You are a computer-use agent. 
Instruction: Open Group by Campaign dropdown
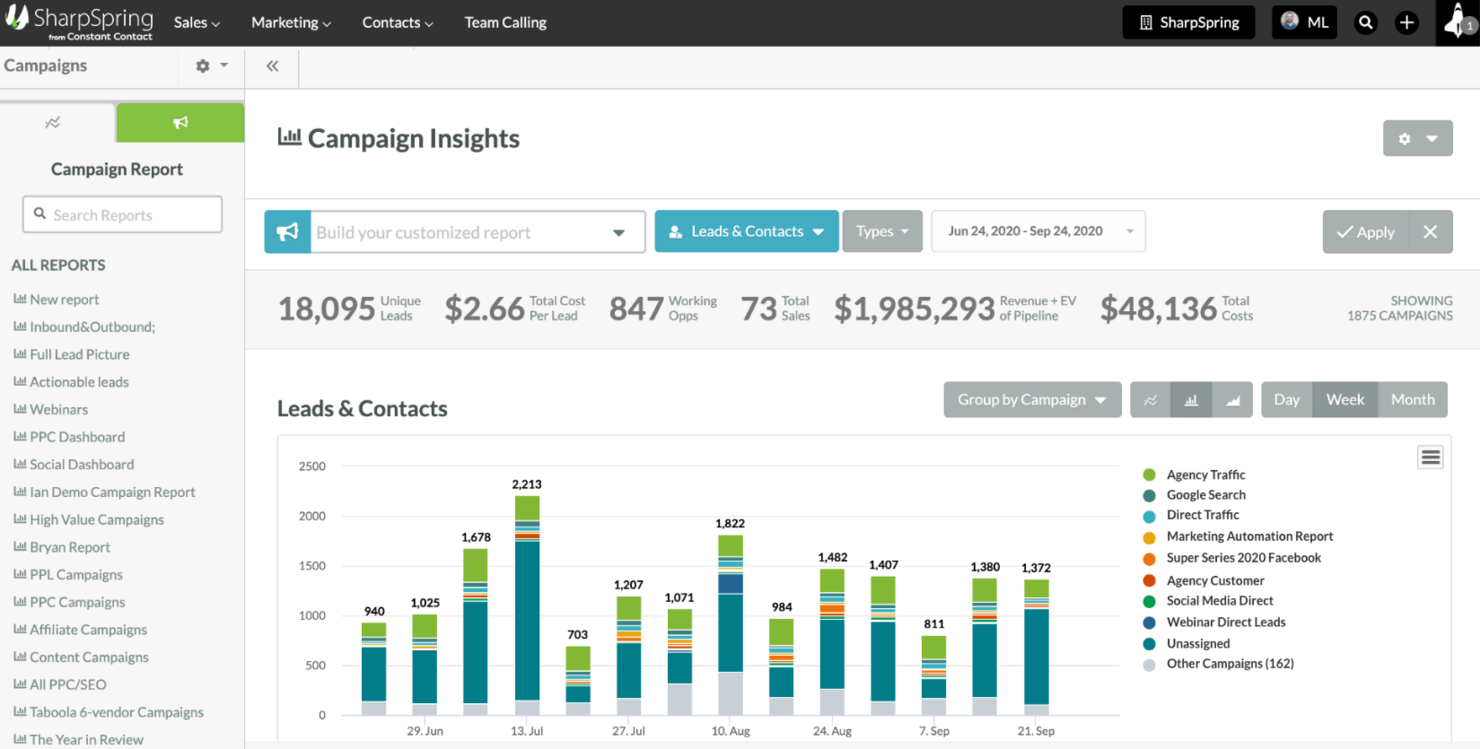point(1032,400)
